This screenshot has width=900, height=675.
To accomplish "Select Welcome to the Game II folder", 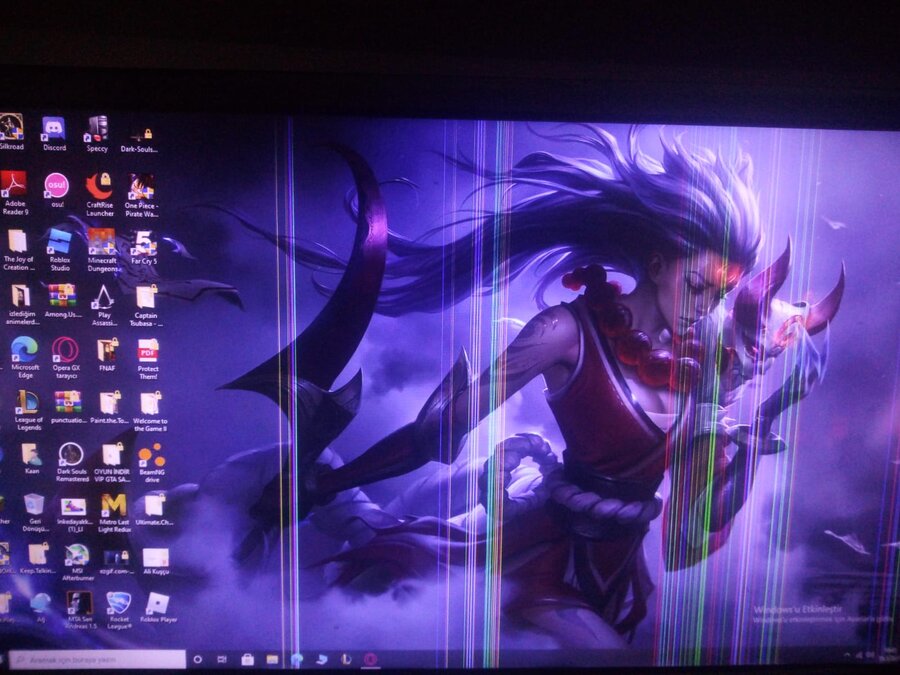I will click(150, 411).
